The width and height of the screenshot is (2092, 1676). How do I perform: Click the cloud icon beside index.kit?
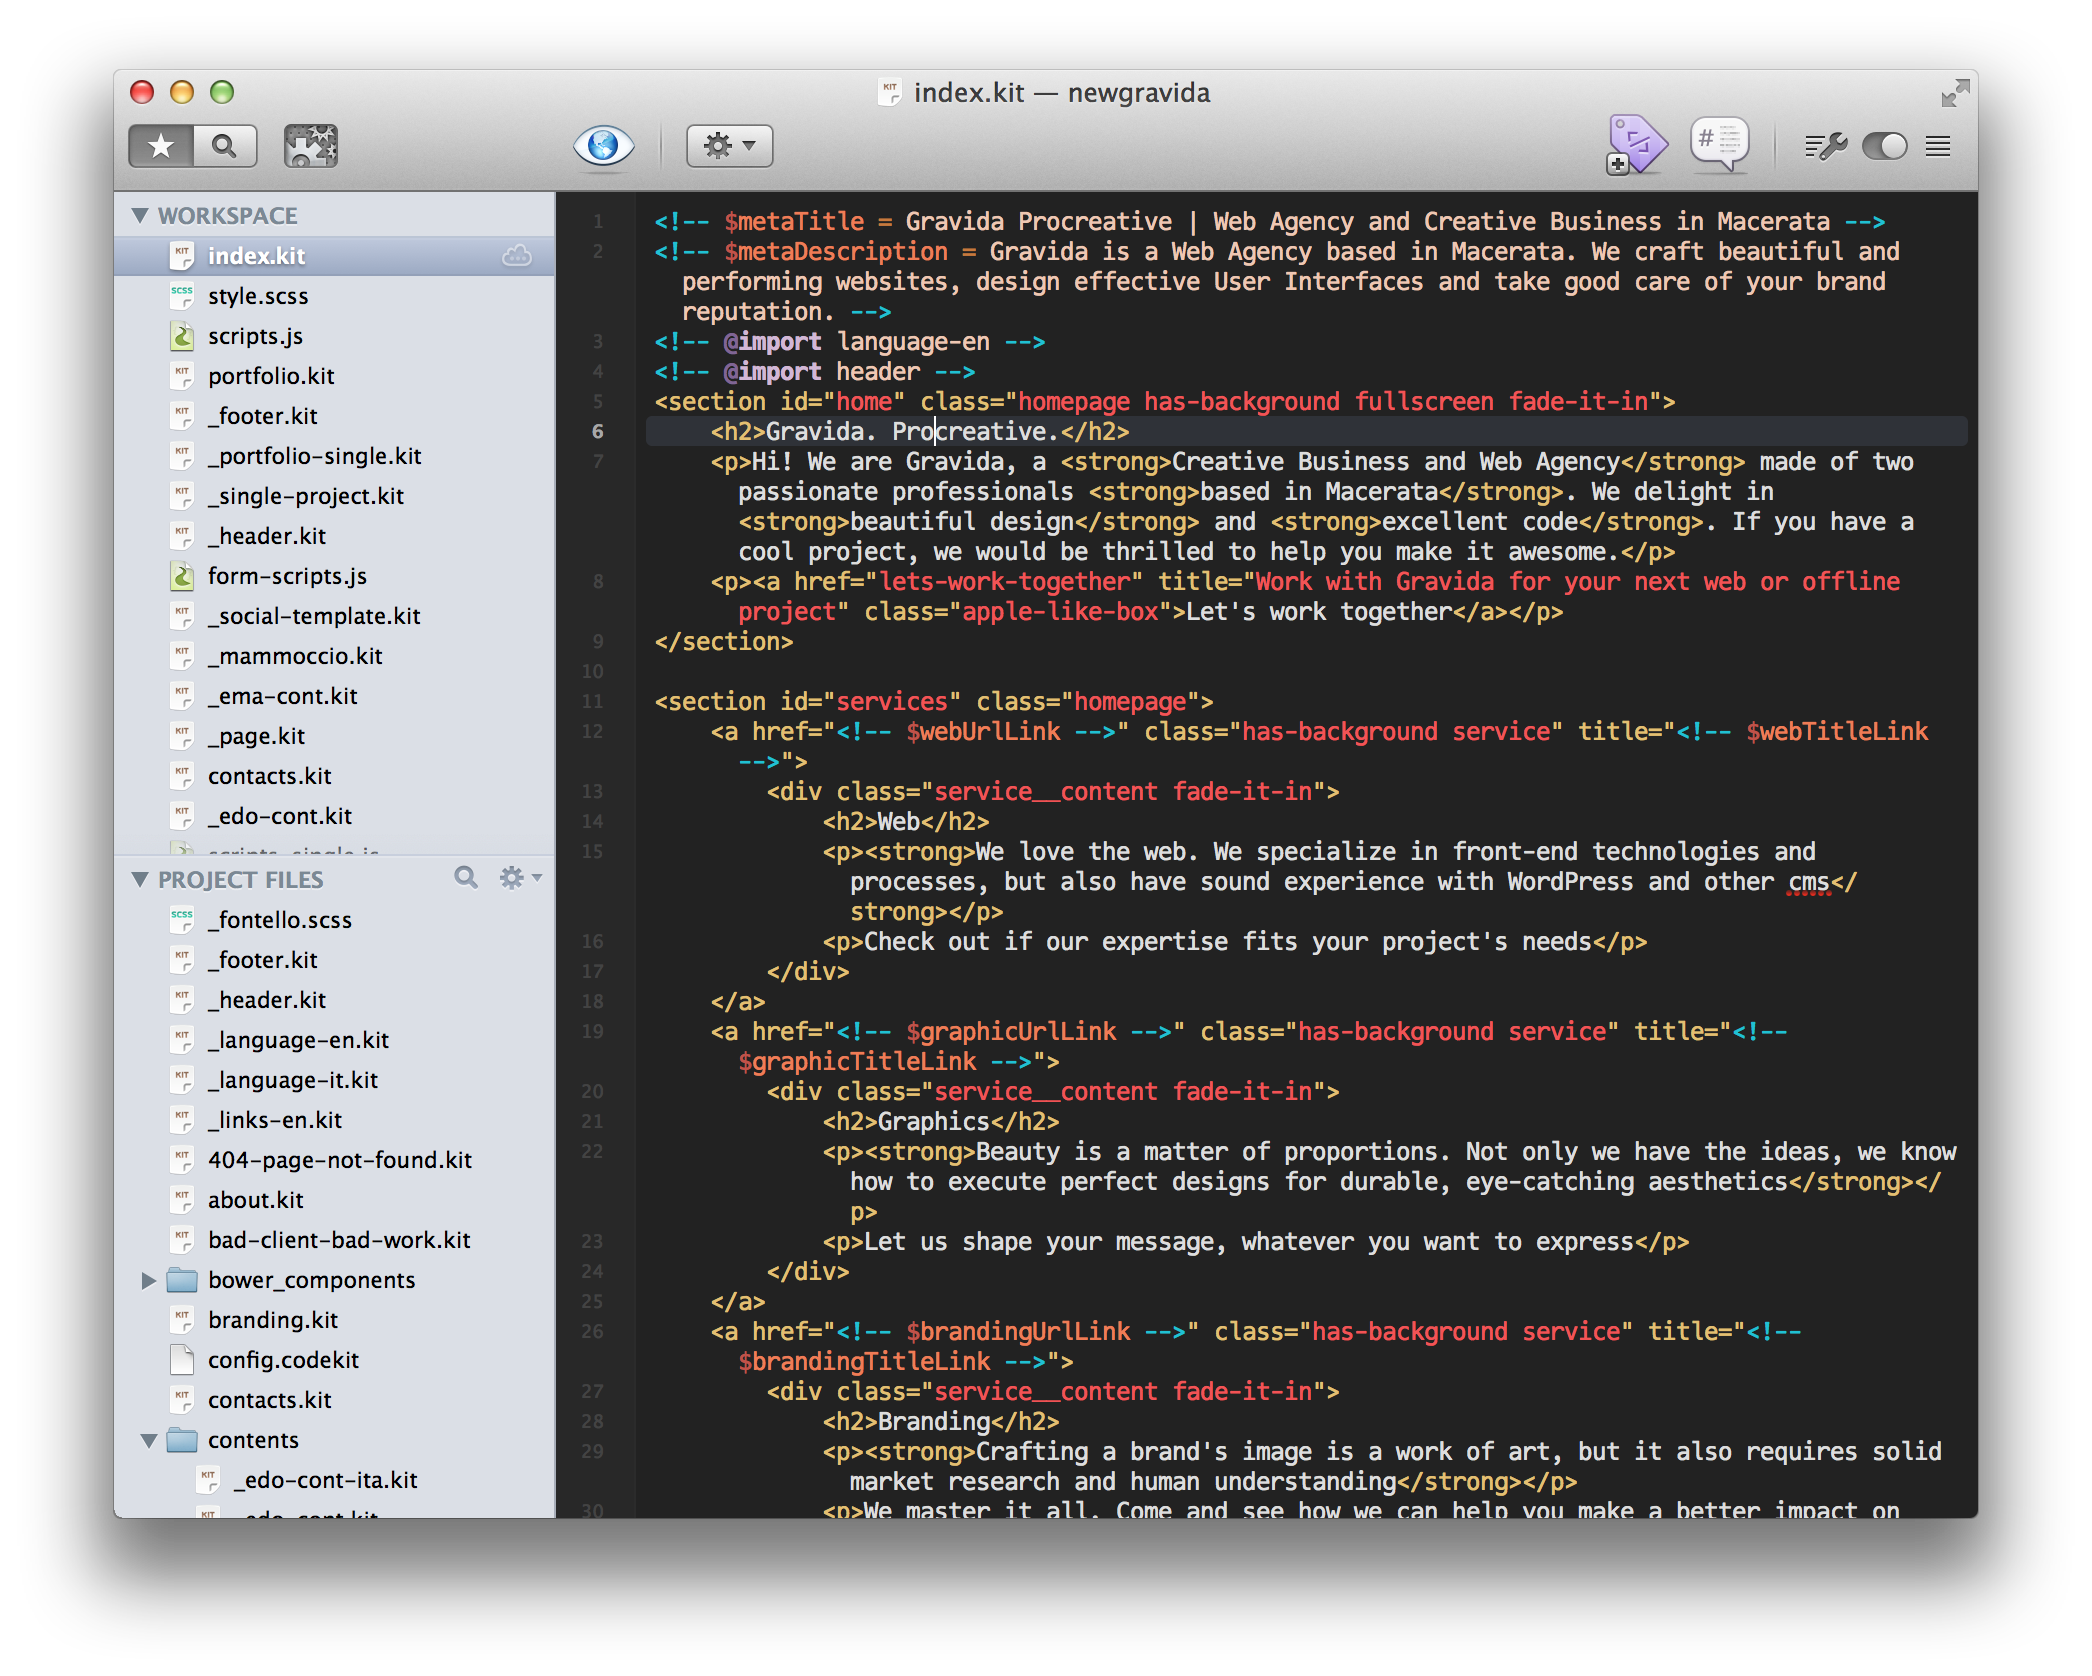pyautogui.click(x=516, y=256)
